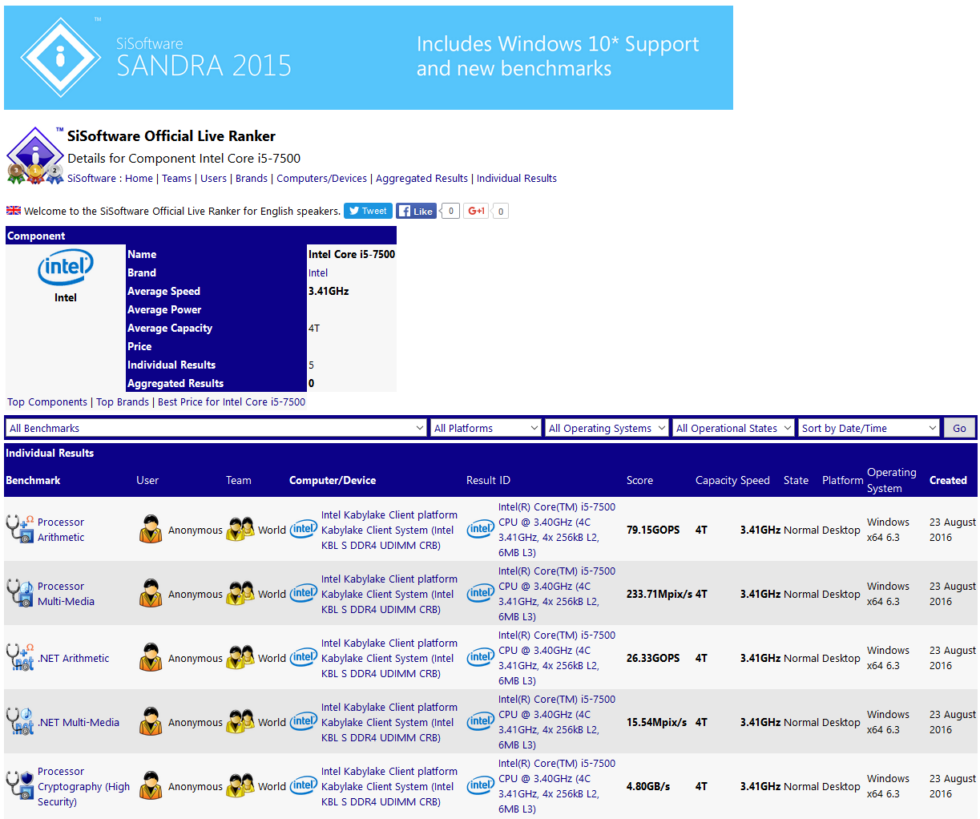This screenshot has width=980, height=819.
Task: Click the Processor Multi-Media benchmark icon
Action: click(20, 593)
